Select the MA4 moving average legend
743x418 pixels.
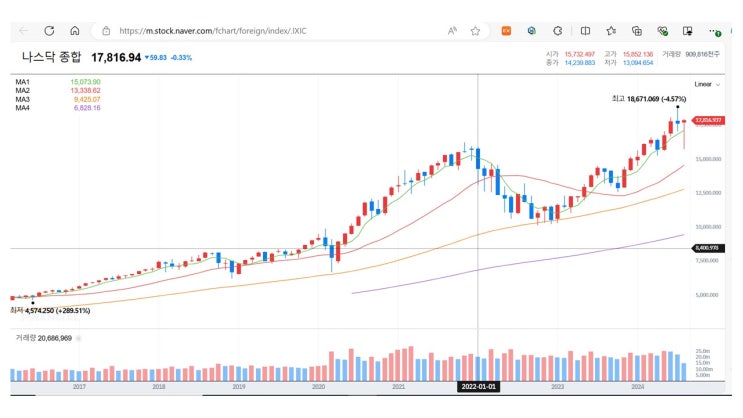coord(24,107)
